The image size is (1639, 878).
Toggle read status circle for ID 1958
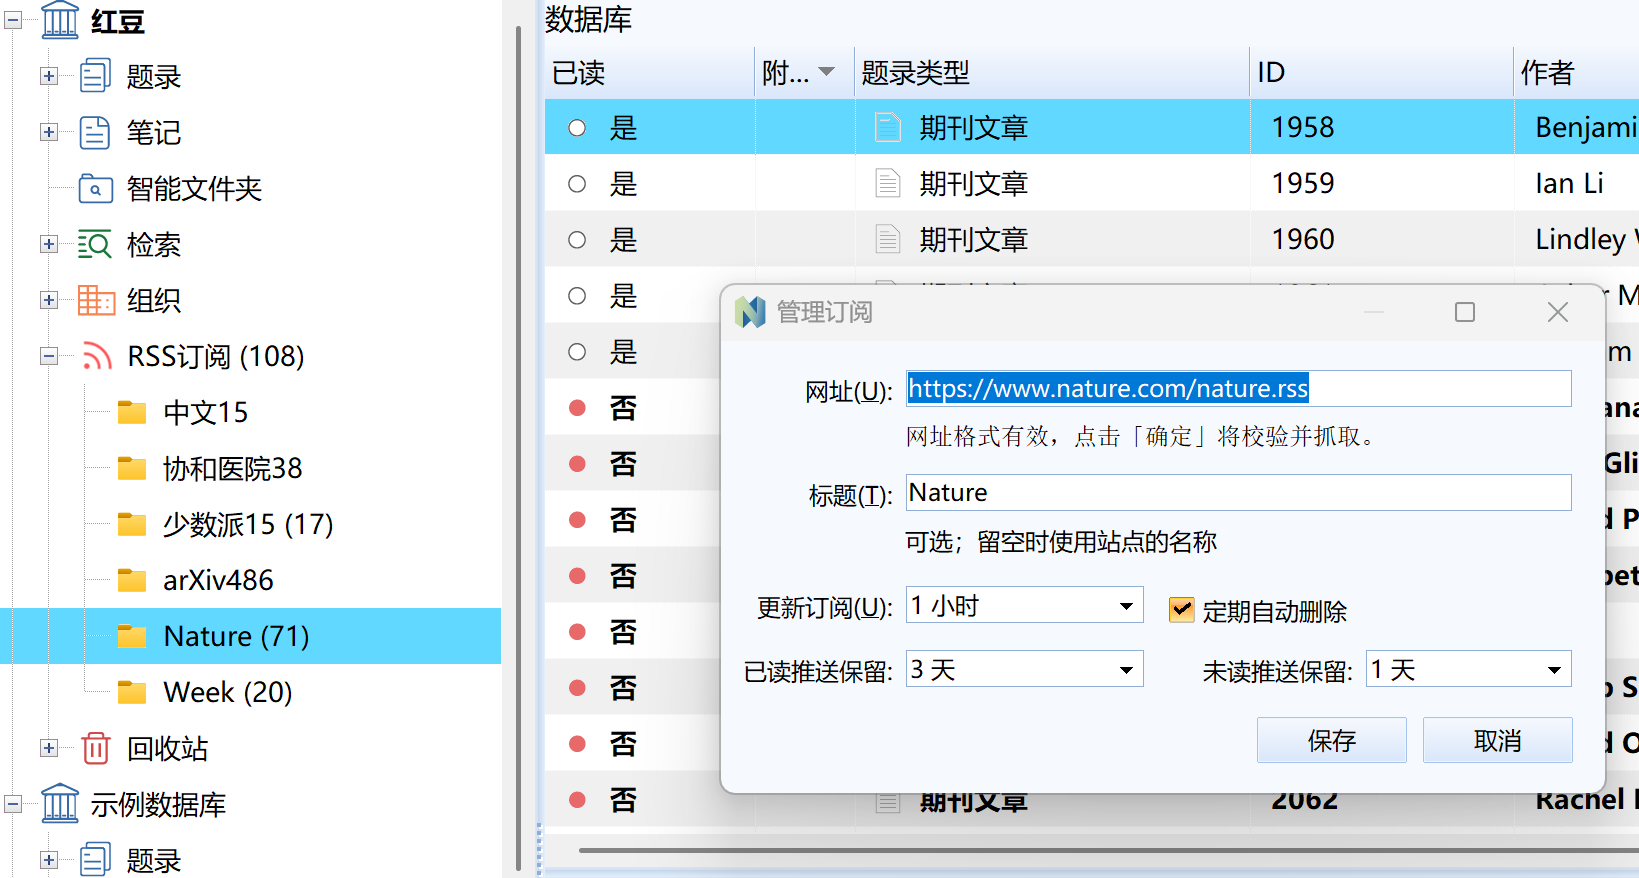577,127
